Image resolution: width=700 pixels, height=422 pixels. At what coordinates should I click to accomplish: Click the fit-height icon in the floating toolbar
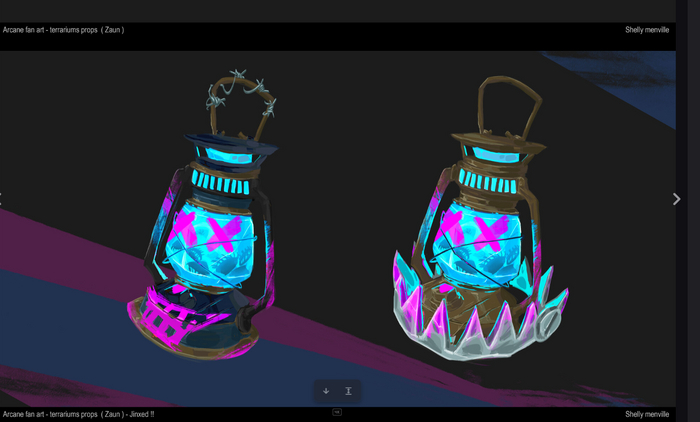[x=349, y=391]
